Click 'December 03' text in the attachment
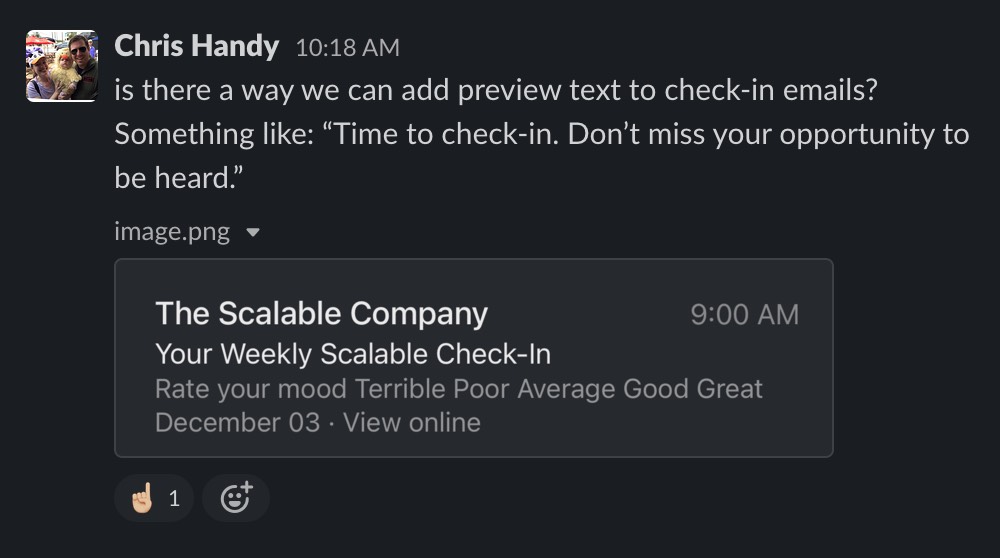1000x558 pixels. pos(237,422)
